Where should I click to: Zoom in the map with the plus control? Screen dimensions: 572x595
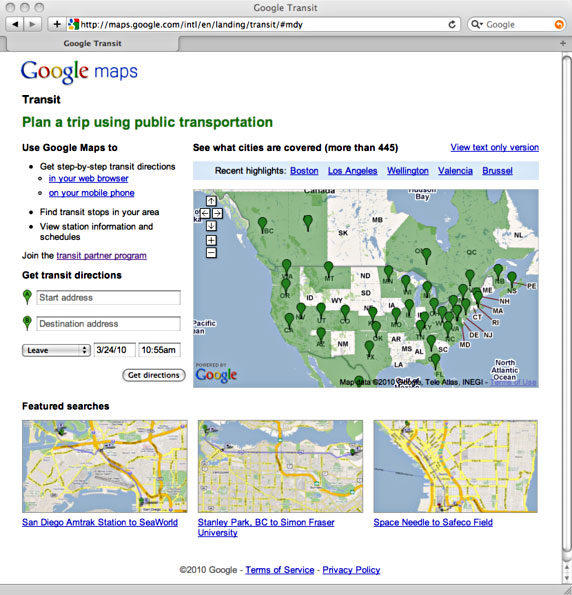211,240
